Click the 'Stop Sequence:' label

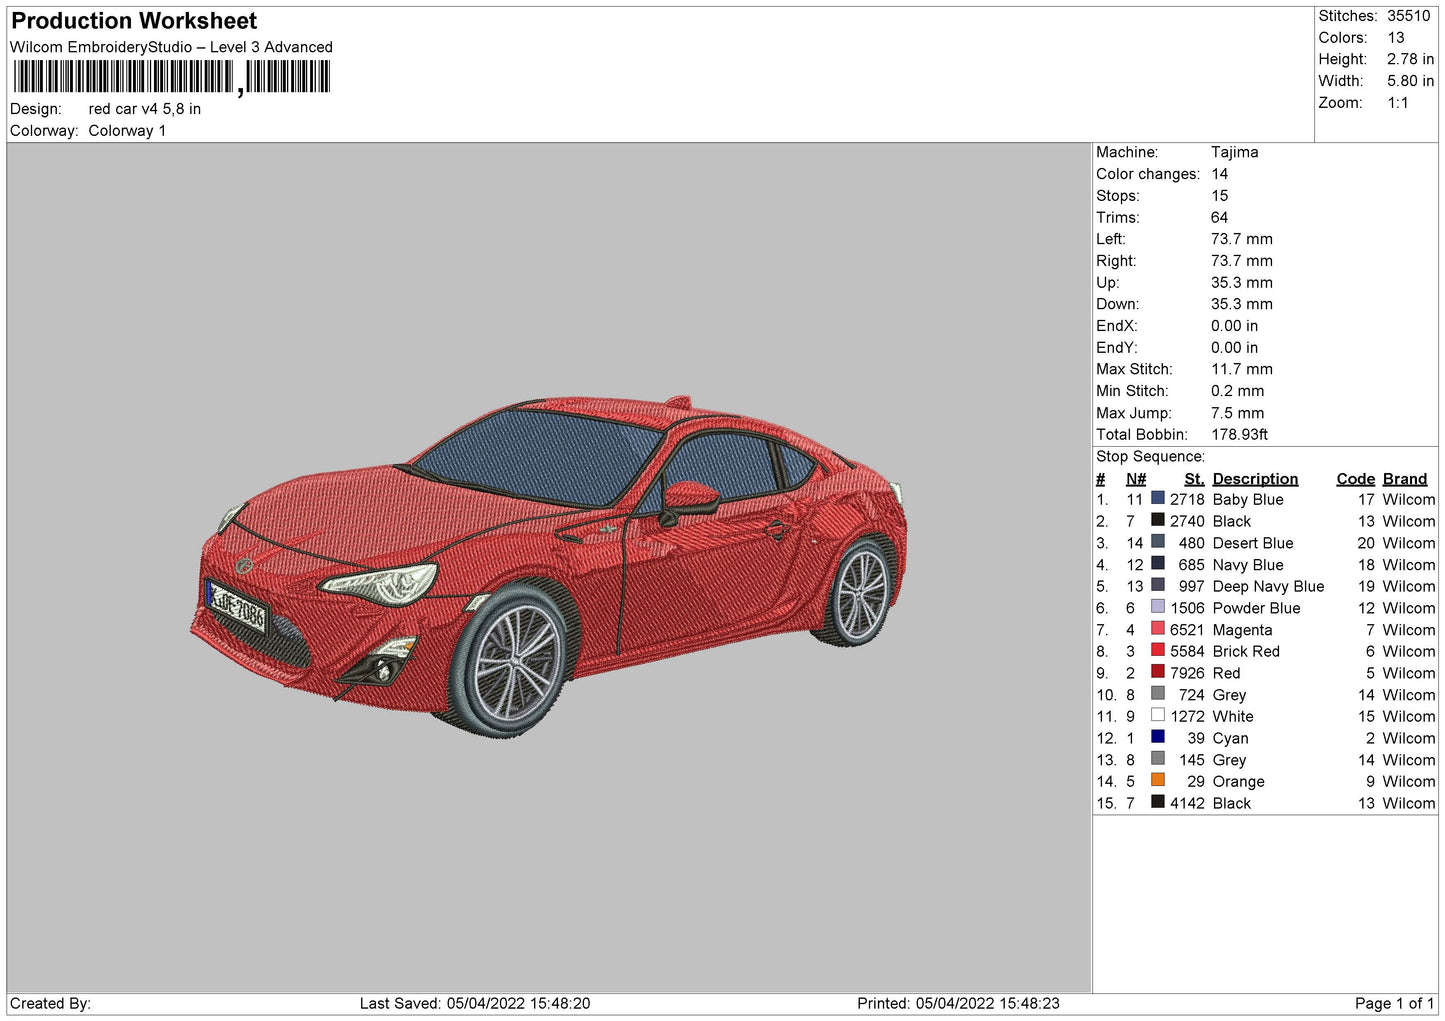pyautogui.click(x=1151, y=457)
